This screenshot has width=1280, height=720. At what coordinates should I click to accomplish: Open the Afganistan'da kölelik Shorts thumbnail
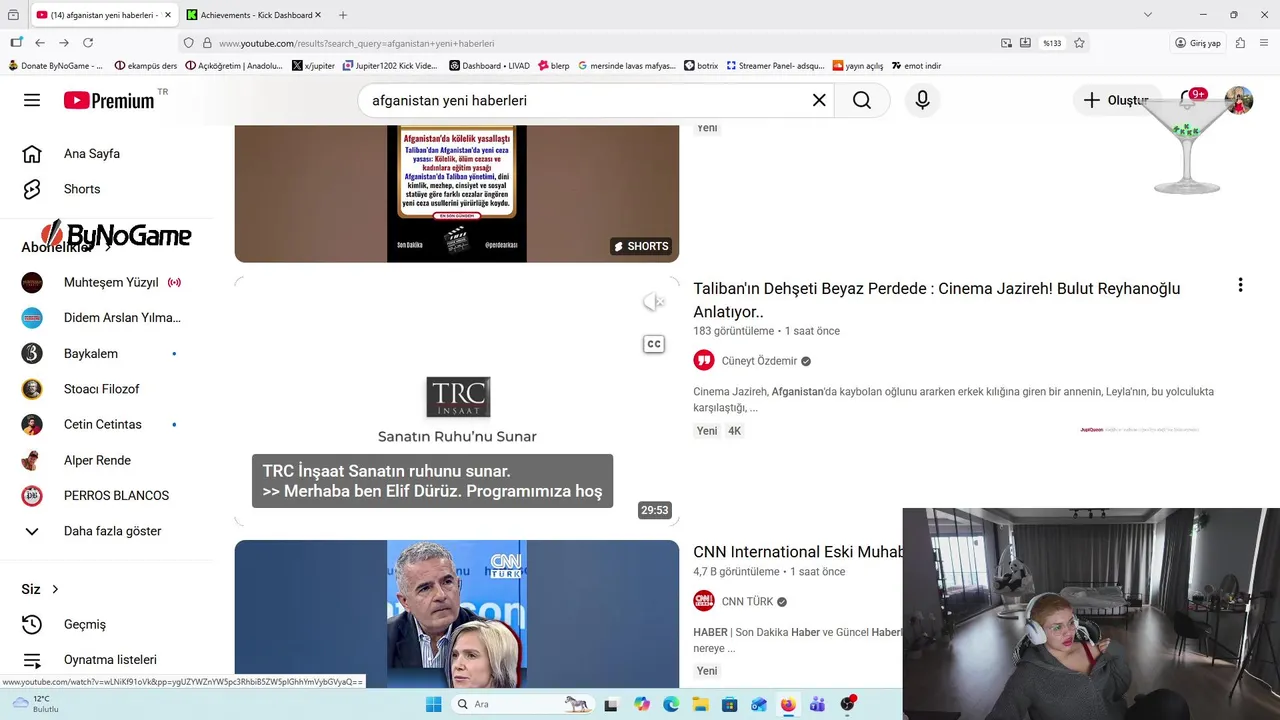click(x=457, y=193)
